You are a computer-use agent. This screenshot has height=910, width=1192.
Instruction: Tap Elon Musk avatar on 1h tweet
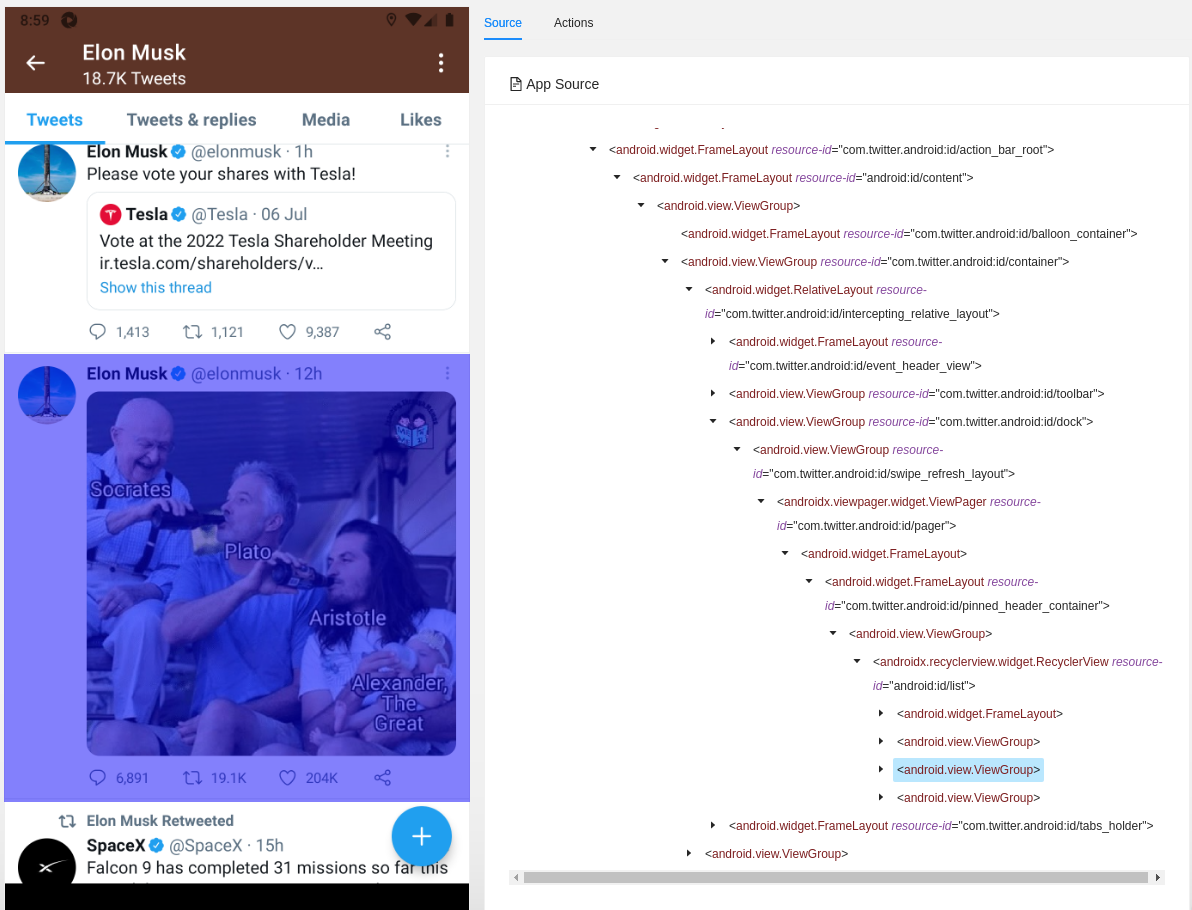[x=46, y=172]
